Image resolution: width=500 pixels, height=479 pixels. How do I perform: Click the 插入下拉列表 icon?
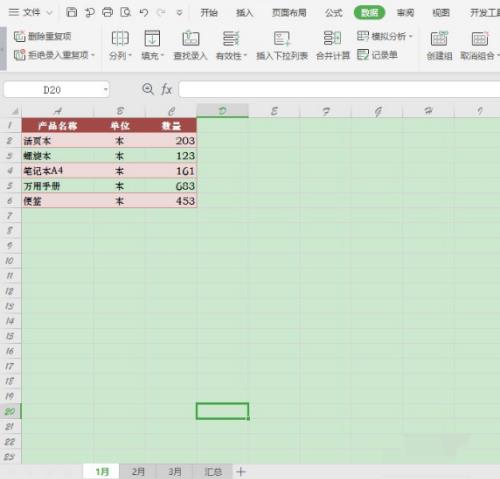282,38
